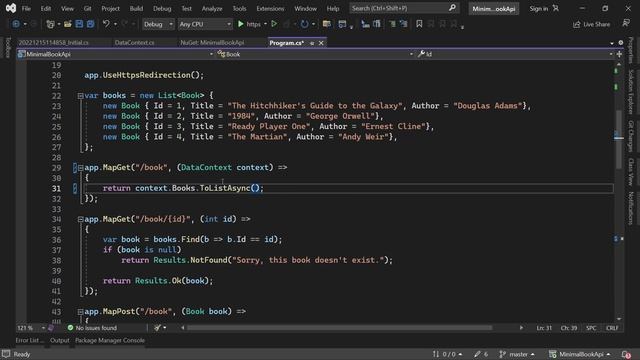640x360 pixels.
Task: Click the green No issues found checkmark
Action: (x=70, y=328)
